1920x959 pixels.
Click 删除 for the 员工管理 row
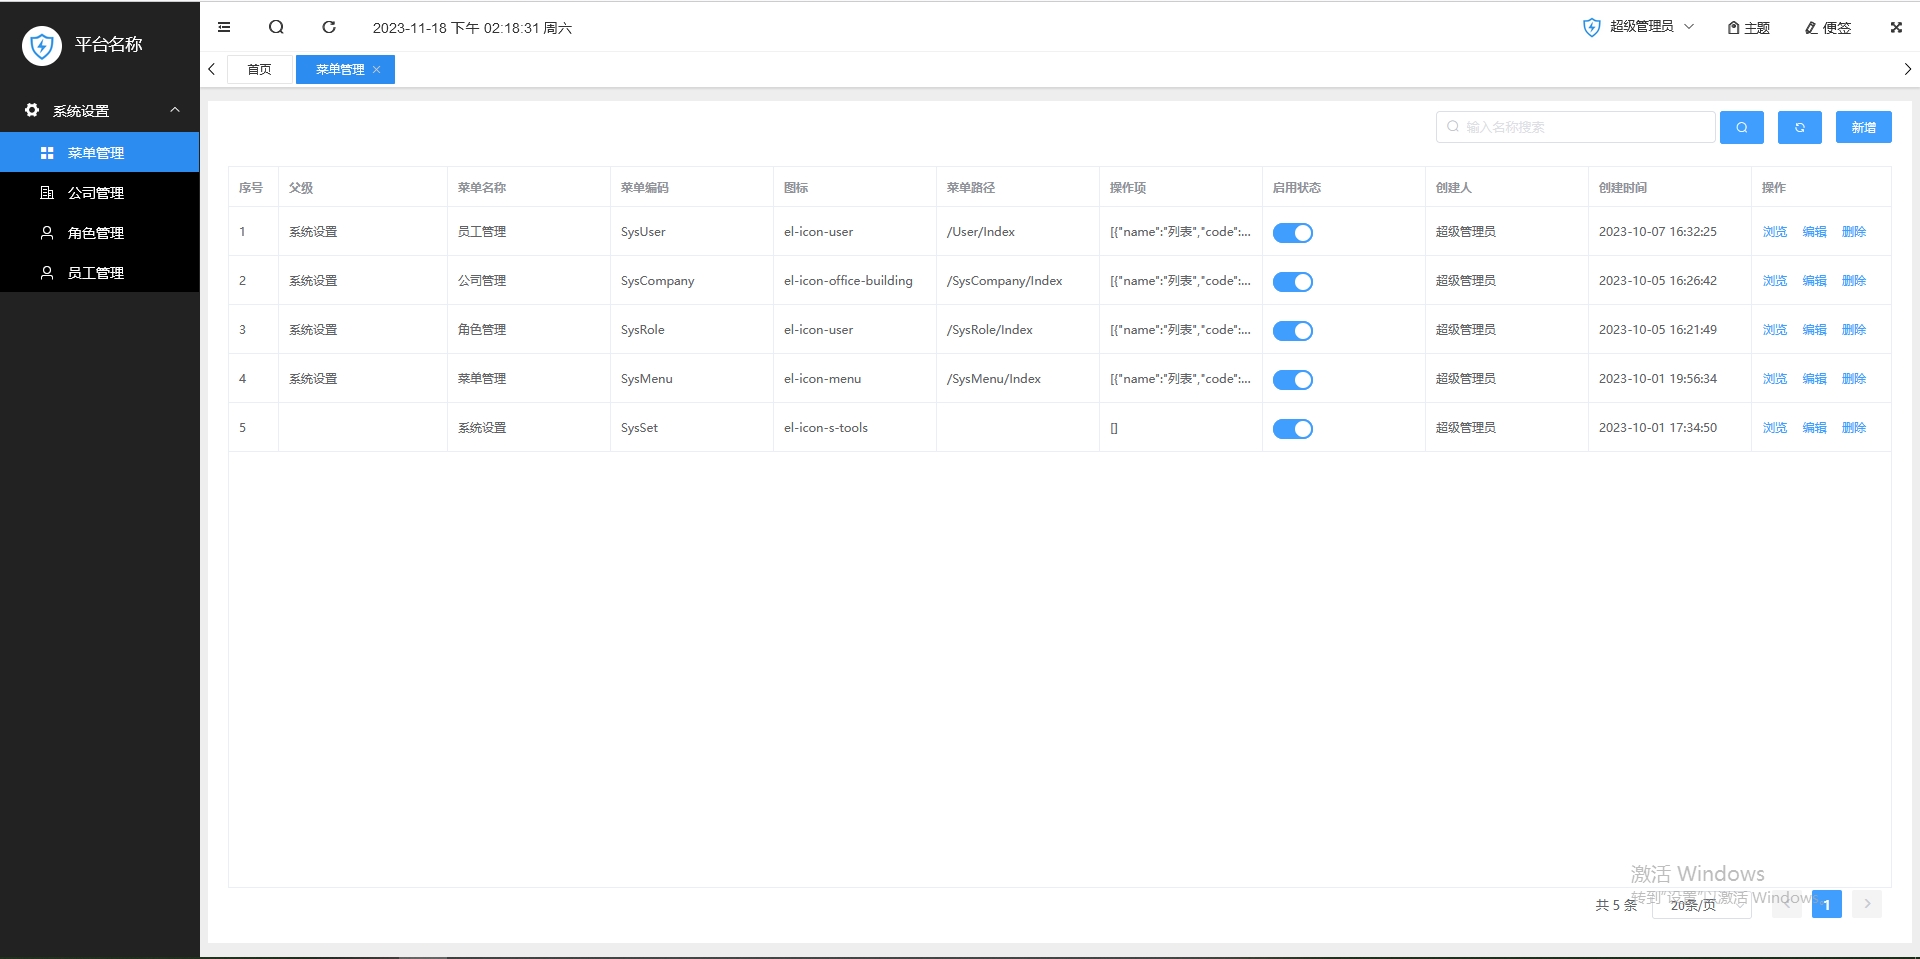point(1854,232)
